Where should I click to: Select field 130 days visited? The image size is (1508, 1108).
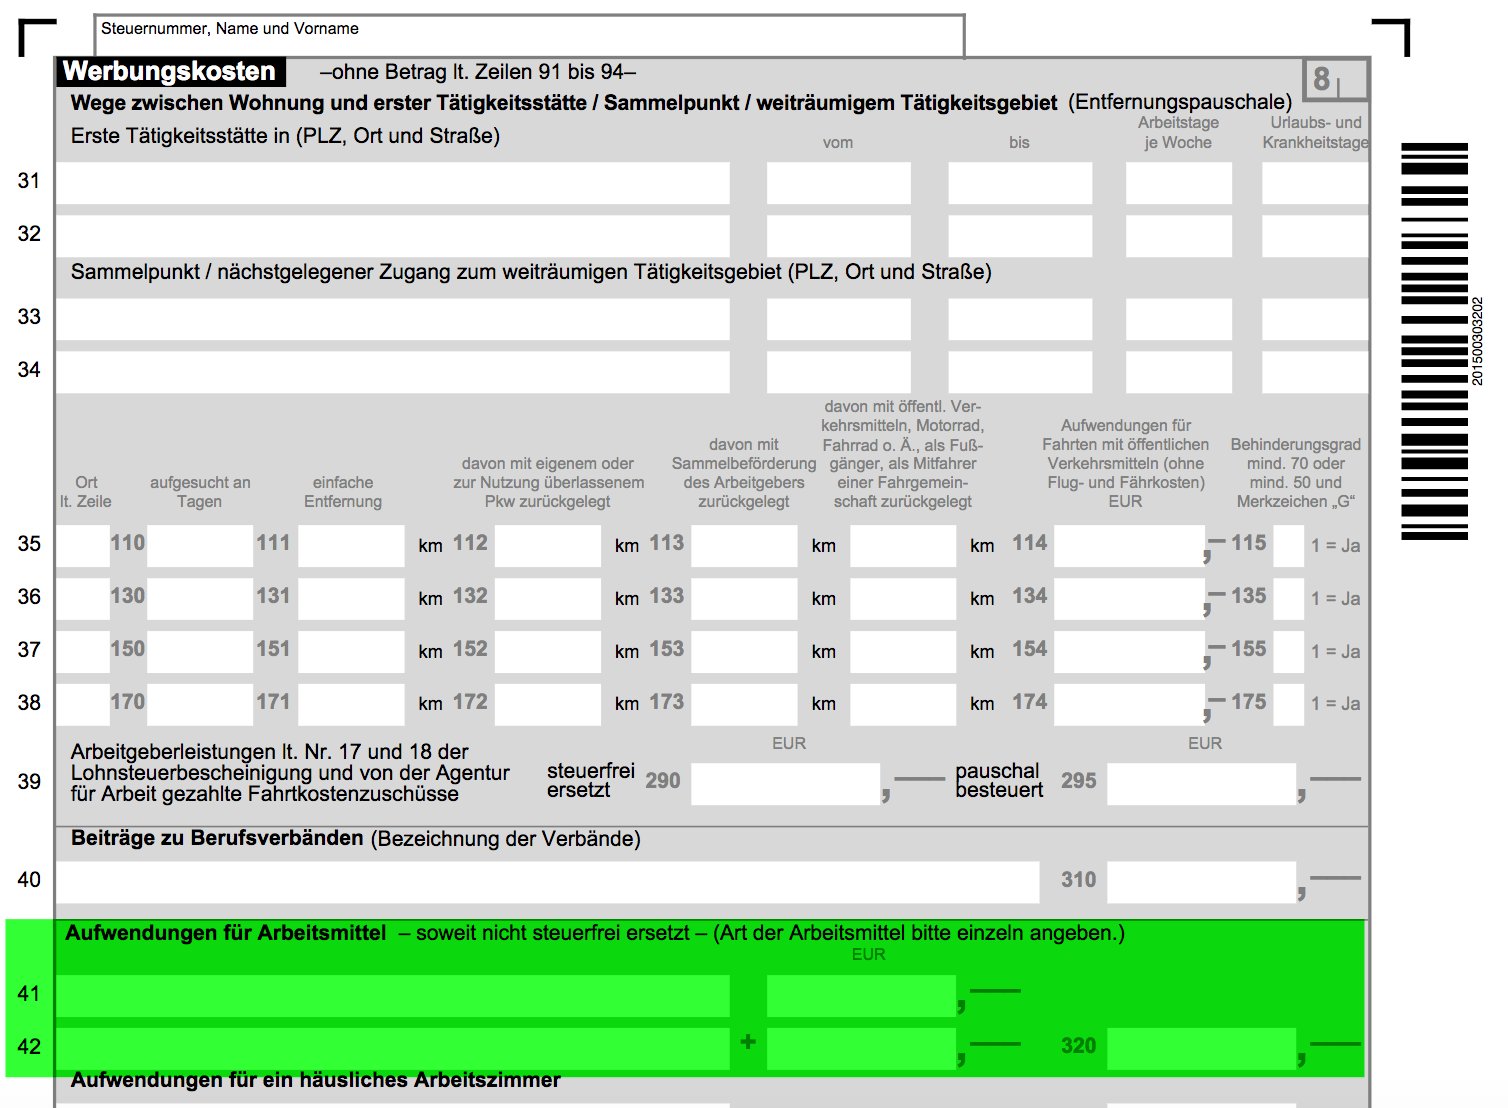pos(200,599)
